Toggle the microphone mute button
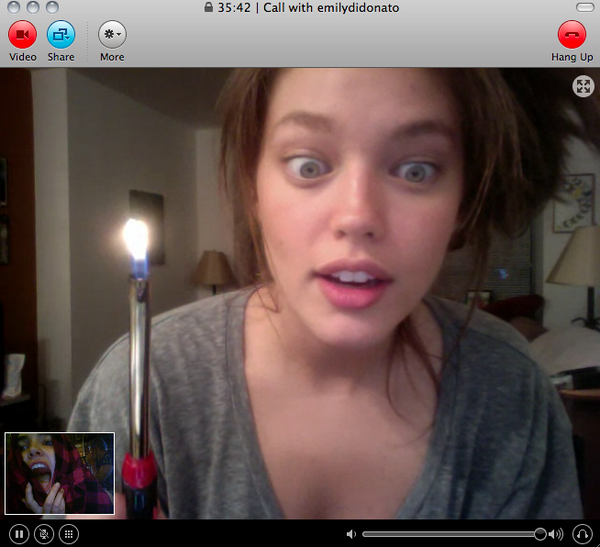 44,534
